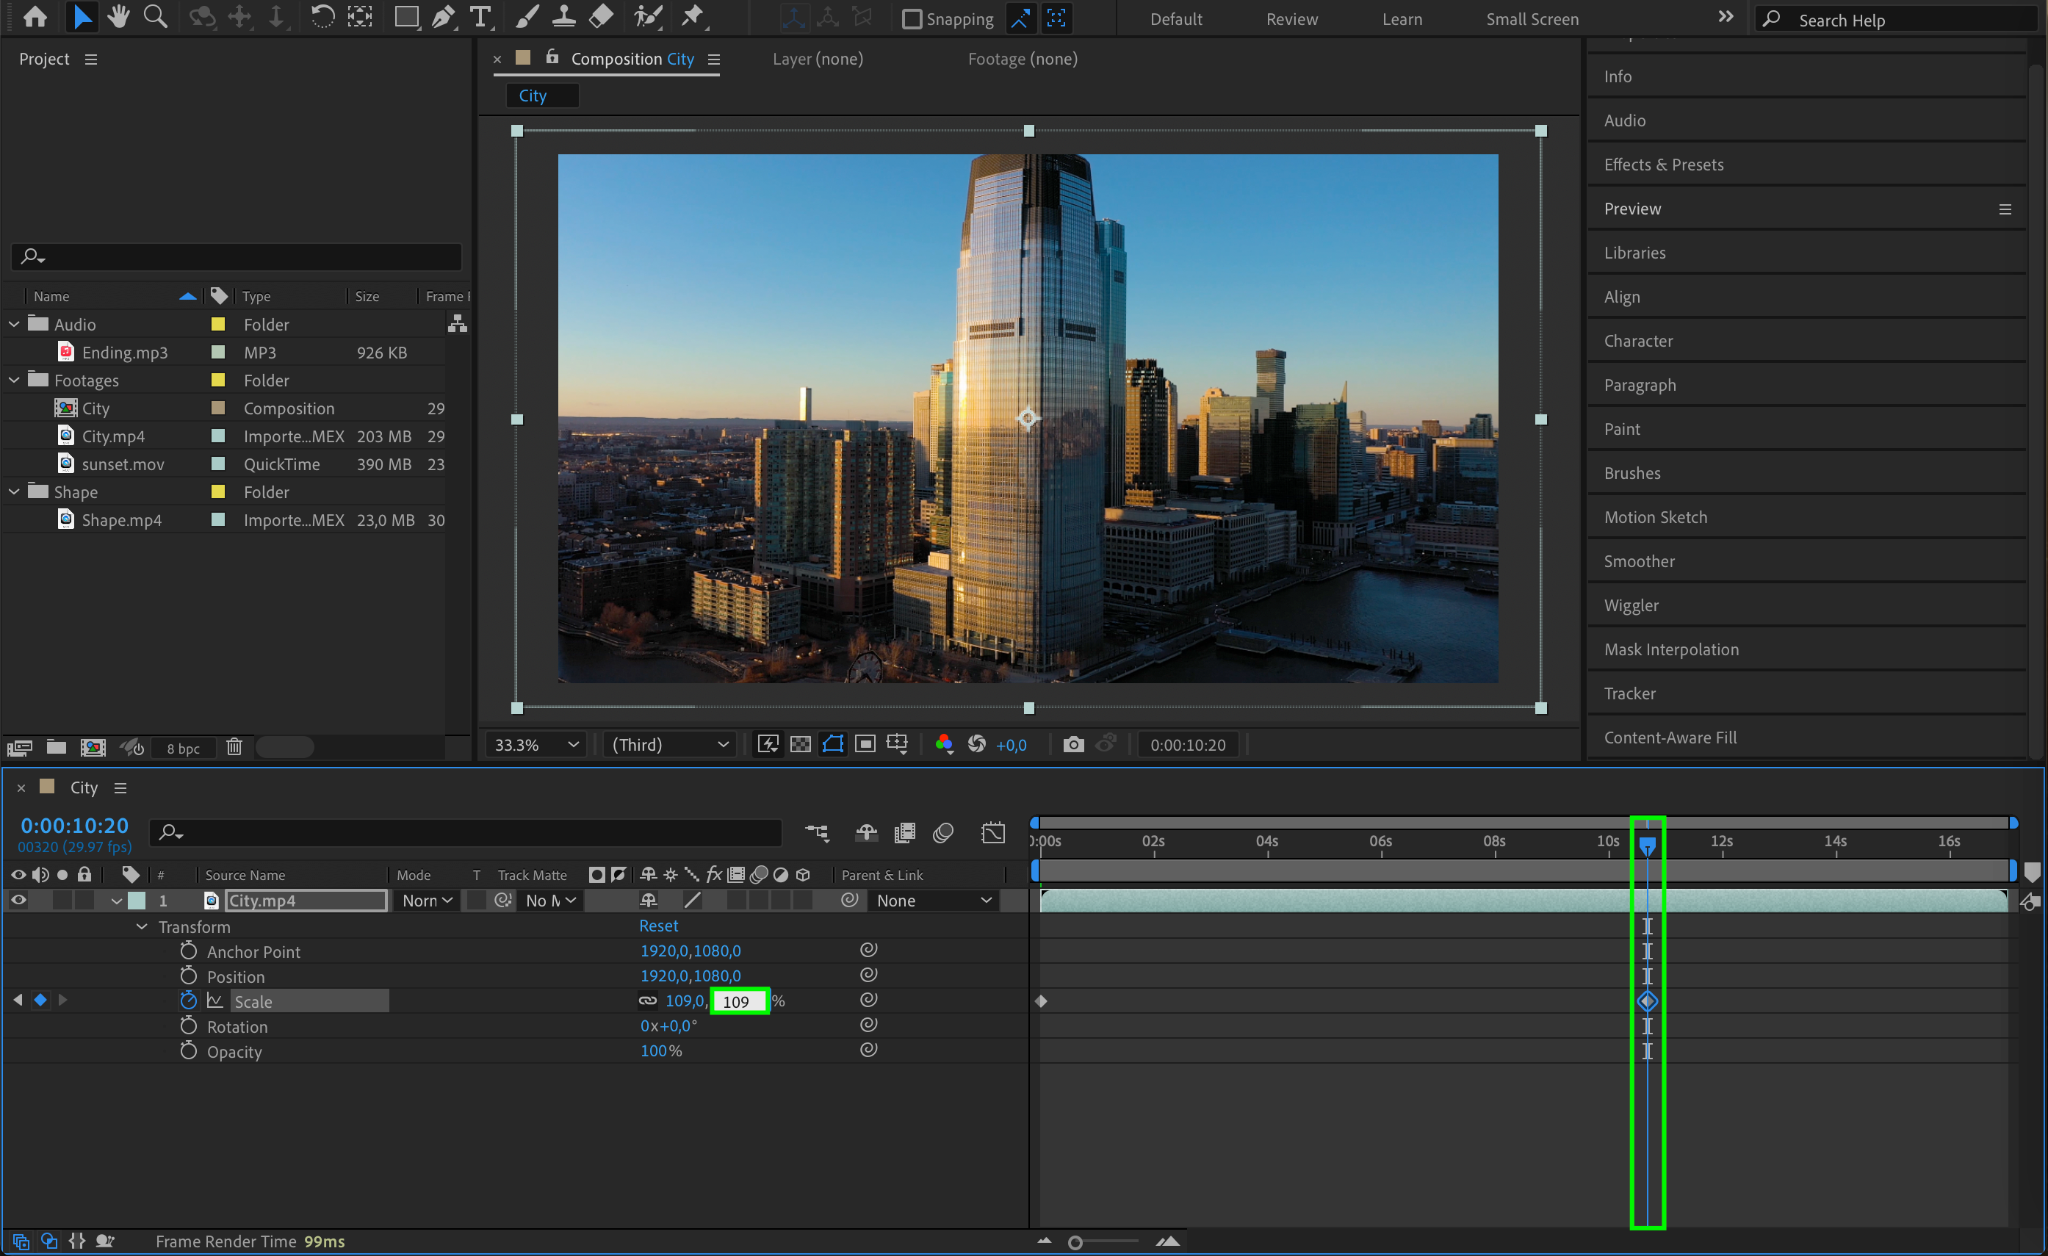Collapse the Footages folder
This screenshot has width=2048, height=1256.
[x=14, y=380]
